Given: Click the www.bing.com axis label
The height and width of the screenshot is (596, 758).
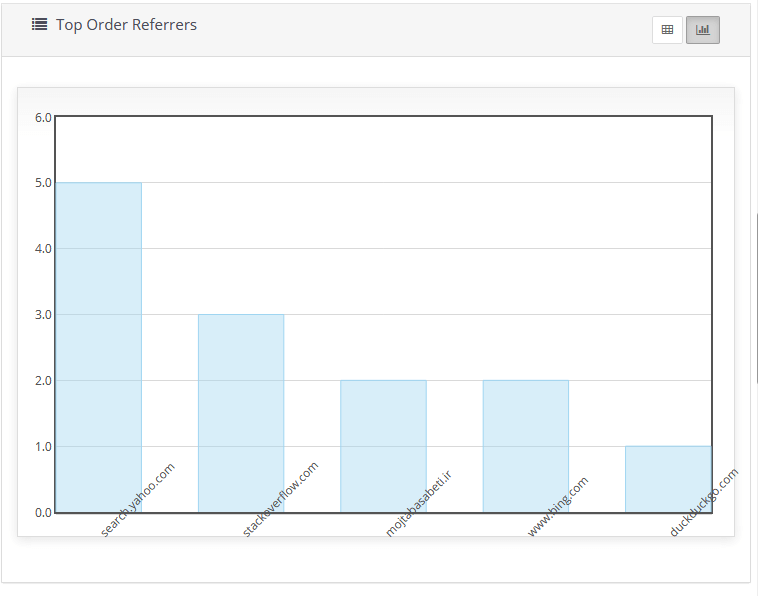Looking at the screenshot, I should (x=558, y=506).
